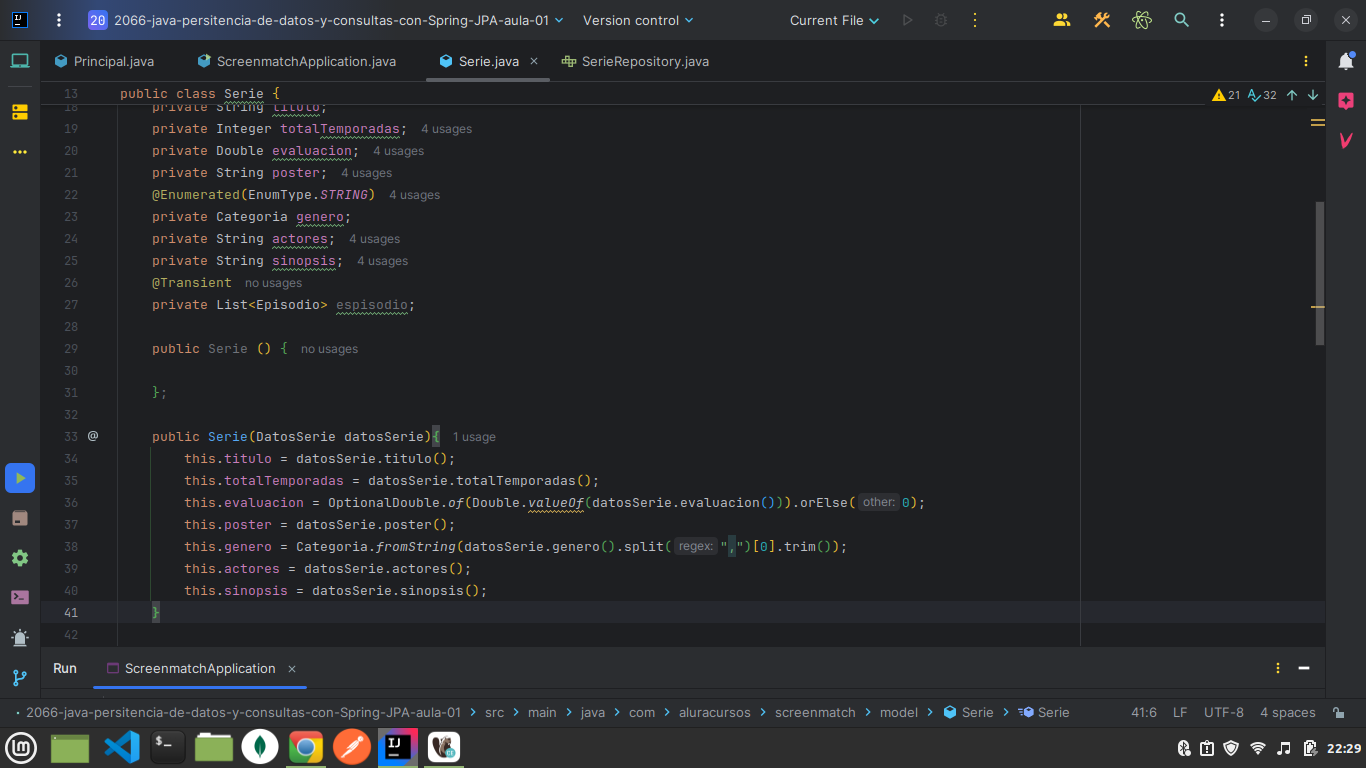Open MongoDB Compass from the taskbar
Viewport: 1366px width, 768px height.
[260, 747]
